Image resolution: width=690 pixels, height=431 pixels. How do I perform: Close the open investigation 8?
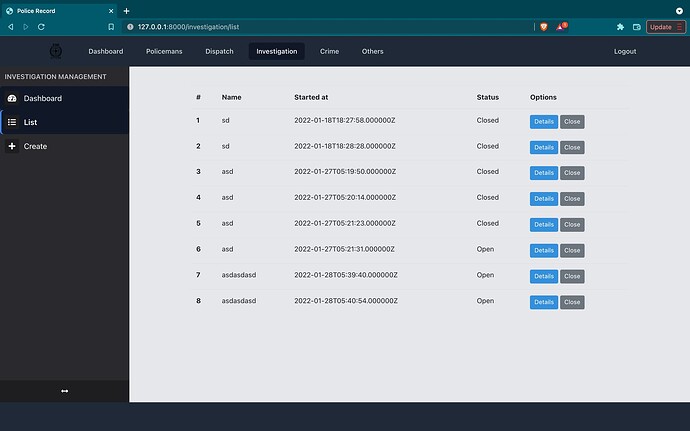(x=572, y=302)
